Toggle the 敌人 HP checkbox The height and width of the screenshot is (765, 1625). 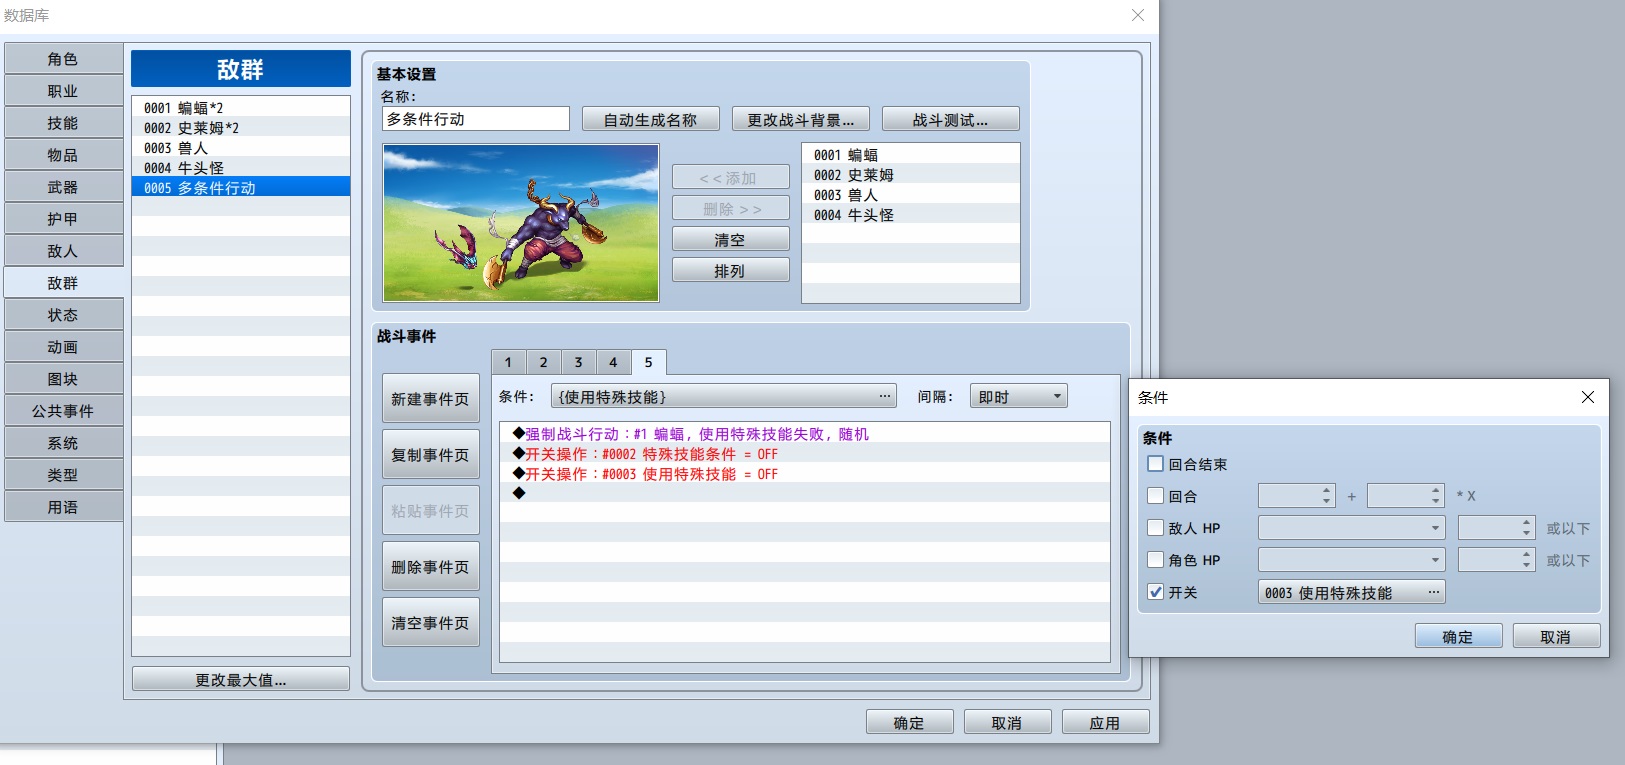pos(1156,528)
